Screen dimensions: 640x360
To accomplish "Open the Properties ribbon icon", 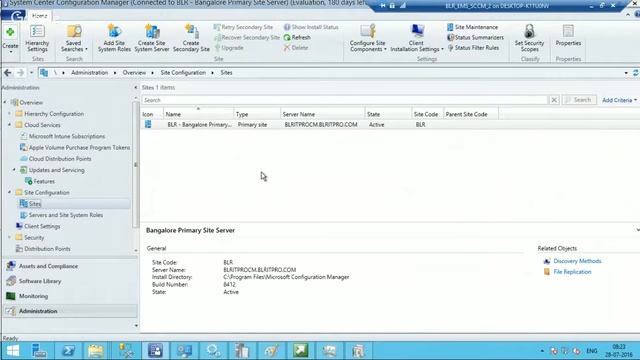I will [x=568, y=36].
